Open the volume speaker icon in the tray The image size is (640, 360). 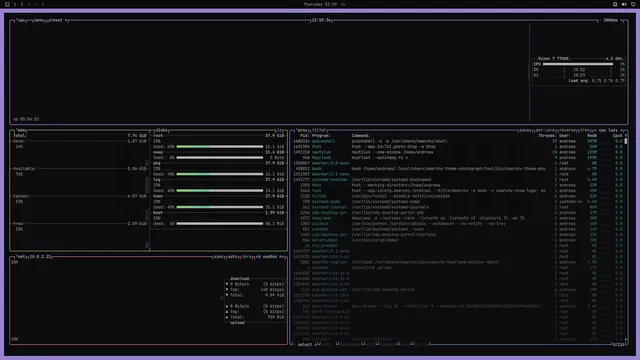pos(624,4)
